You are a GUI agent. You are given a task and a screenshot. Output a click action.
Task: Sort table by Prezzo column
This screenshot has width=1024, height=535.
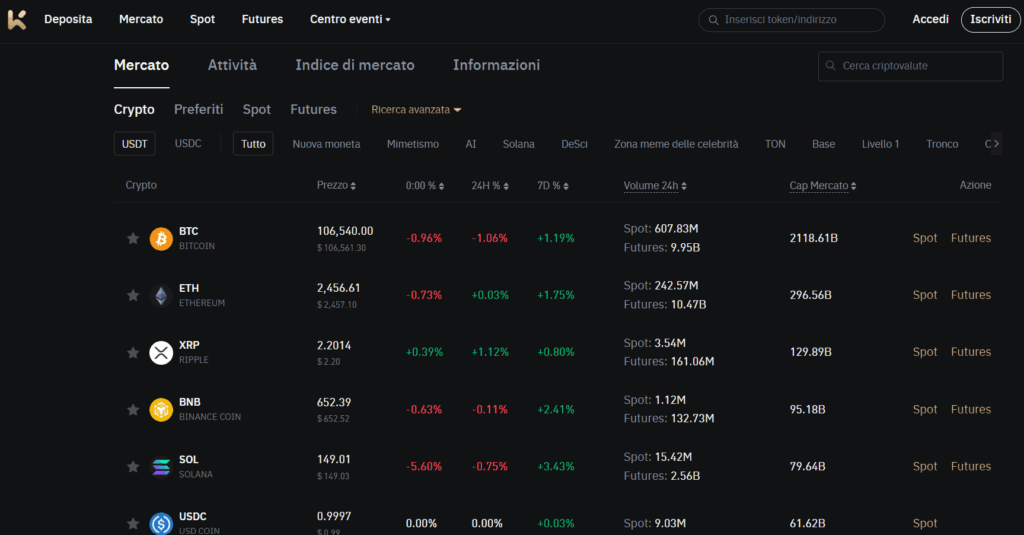336,186
